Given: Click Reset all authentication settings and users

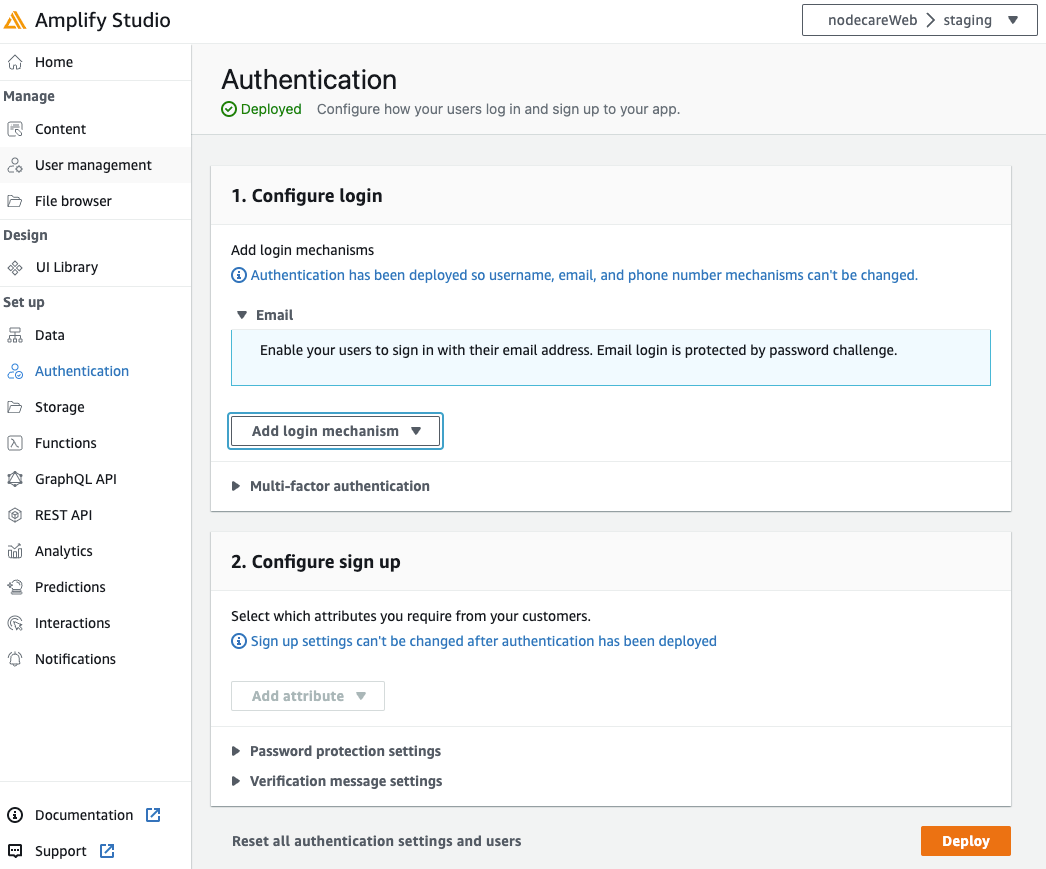Looking at the screenshot, I should [376, 840].
